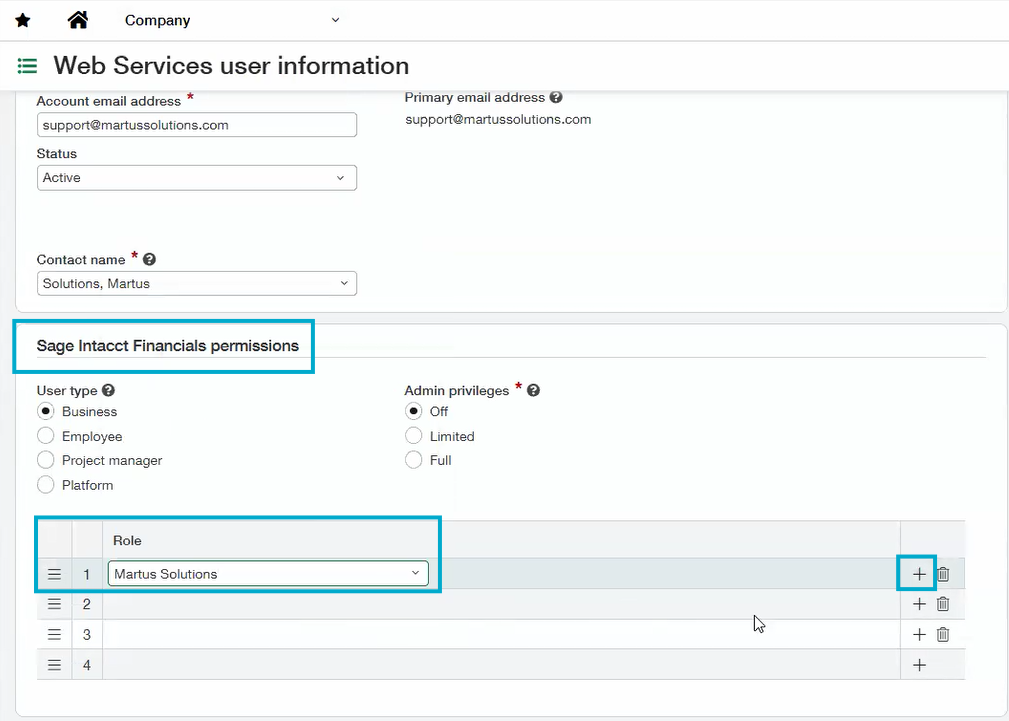Click the empty Role cell in row 3

click(501, 635)
